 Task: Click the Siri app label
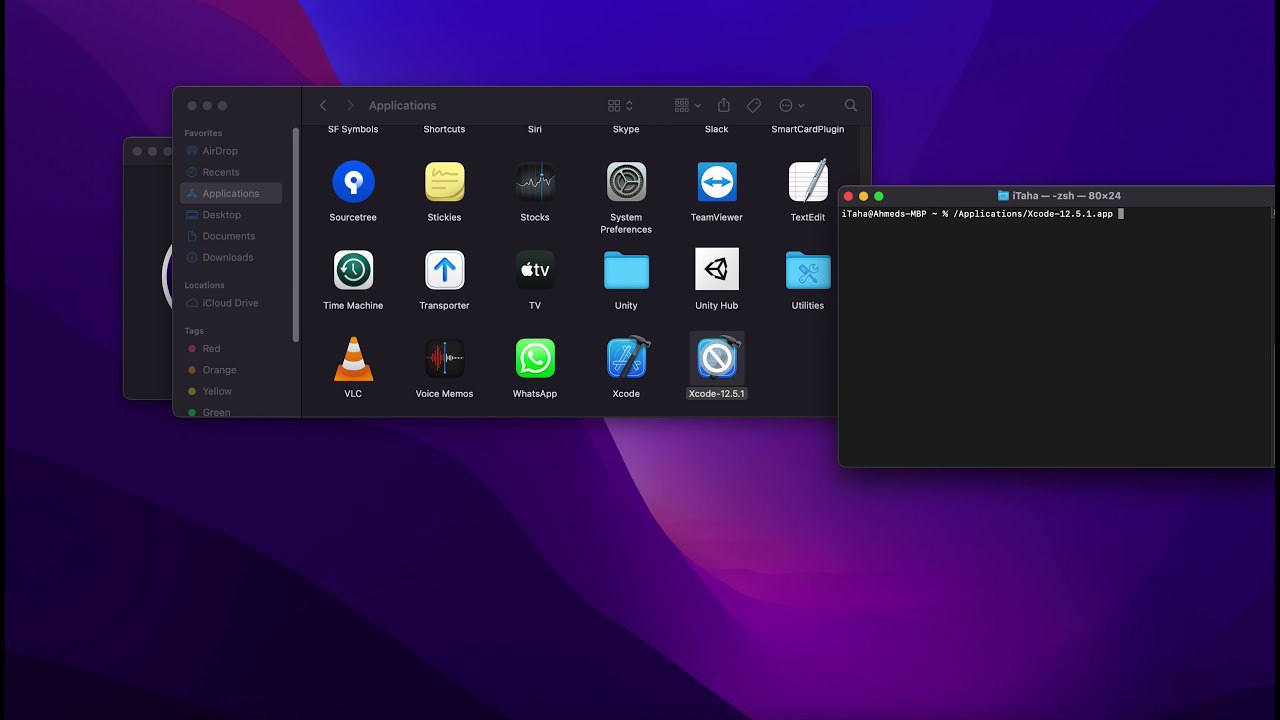(x=535, y=129)
